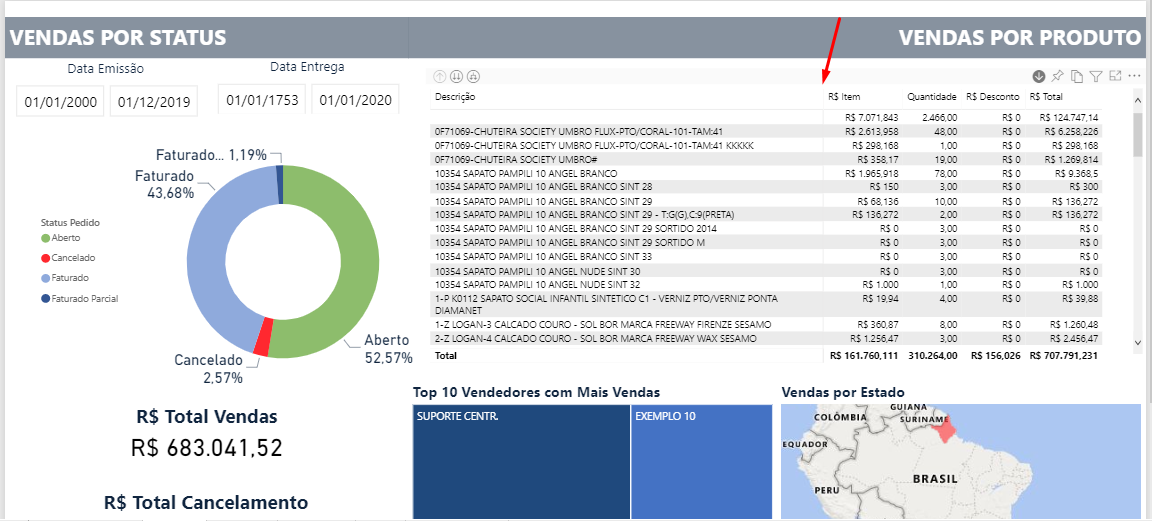Select Faturado Parcial legend entry
This screenshot has width=1152, height=521.
pyautogui.click(x=79, y=298)
